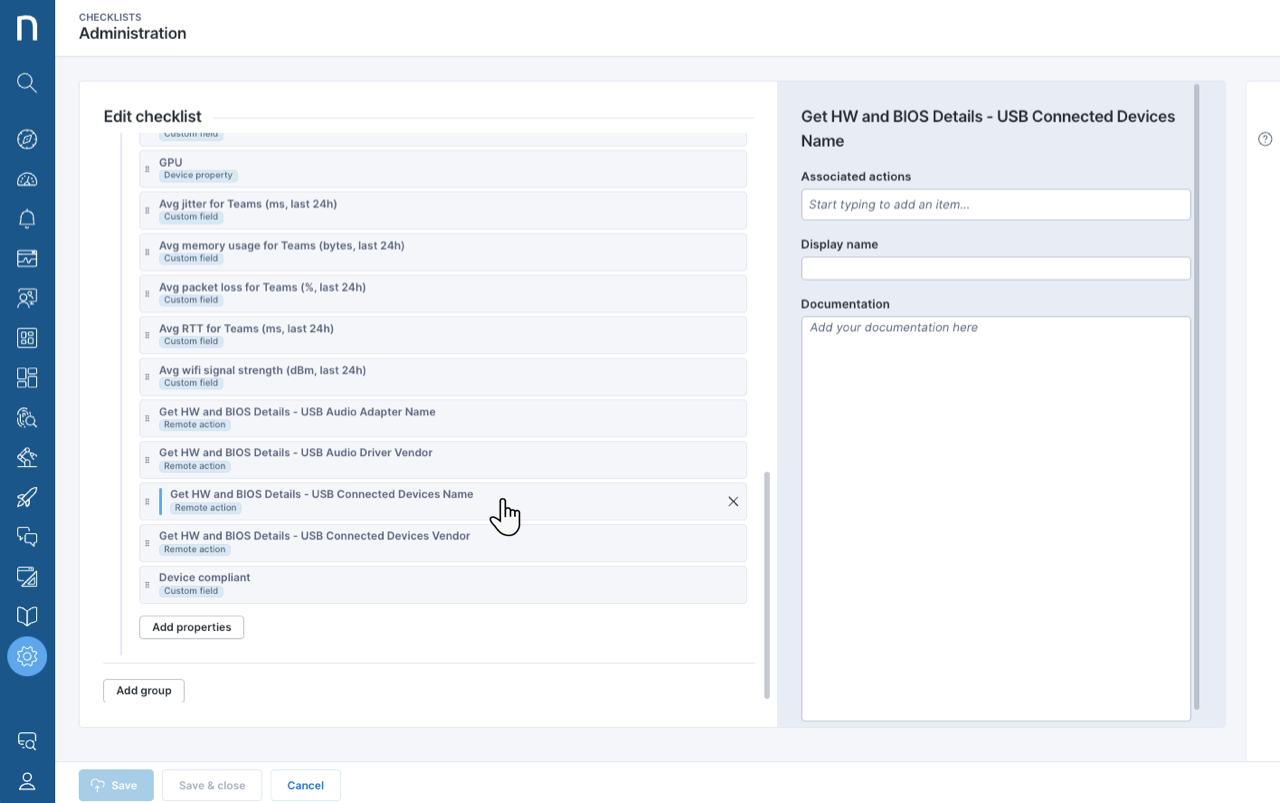Remove USB Connected Devices Name with the X

click(733, 501)
